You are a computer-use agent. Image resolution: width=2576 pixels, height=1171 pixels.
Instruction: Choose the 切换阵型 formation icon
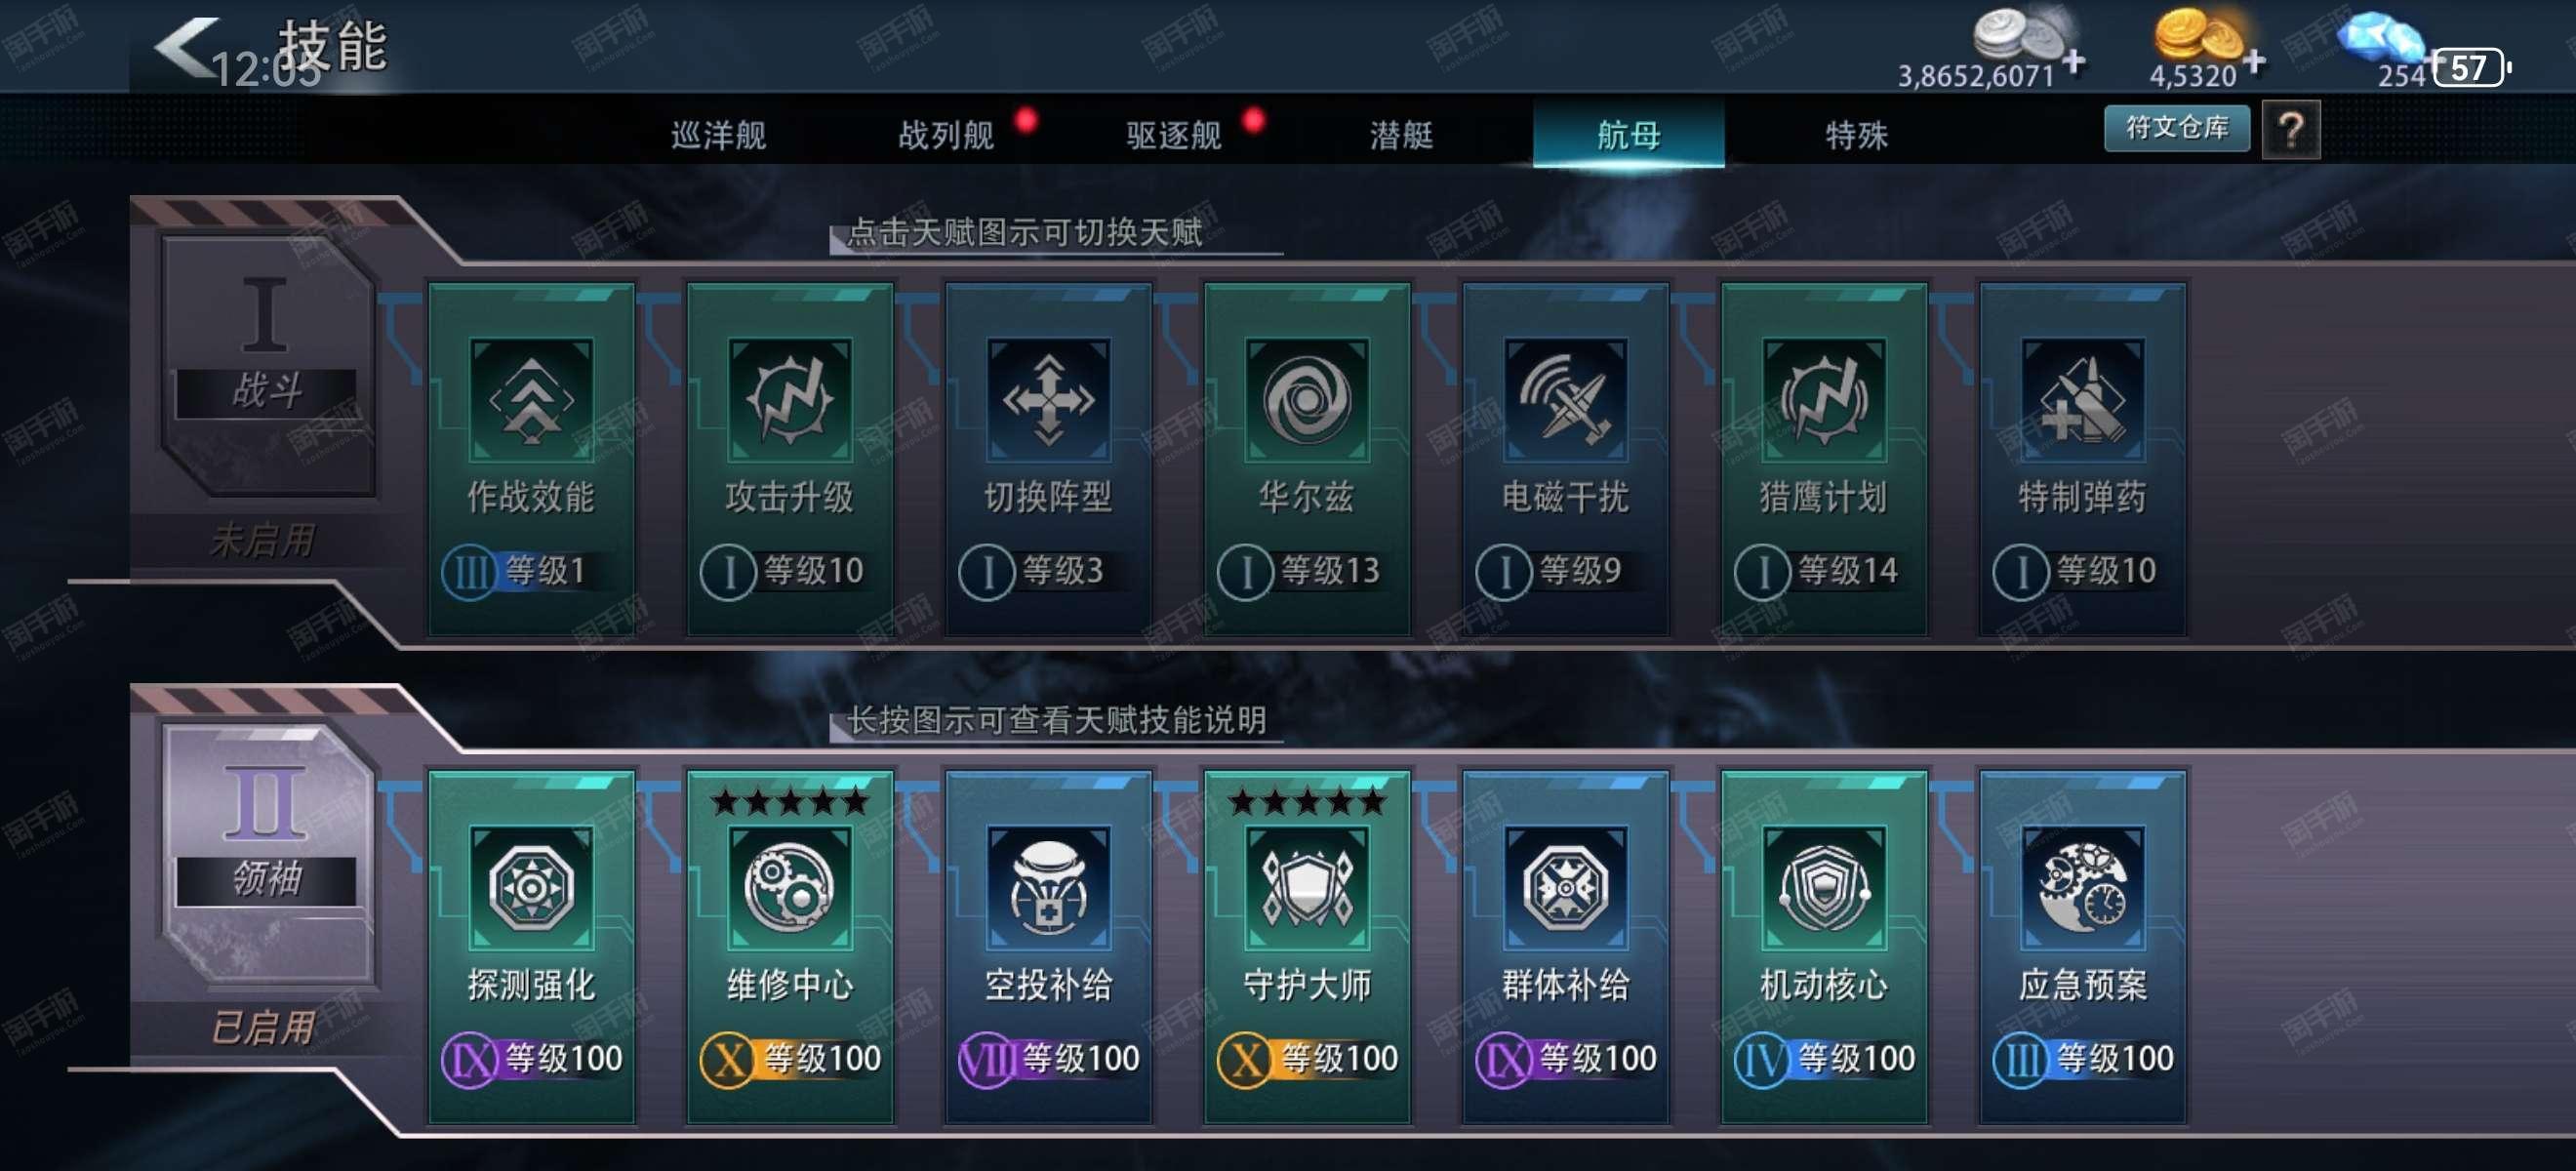point(1048,399)
